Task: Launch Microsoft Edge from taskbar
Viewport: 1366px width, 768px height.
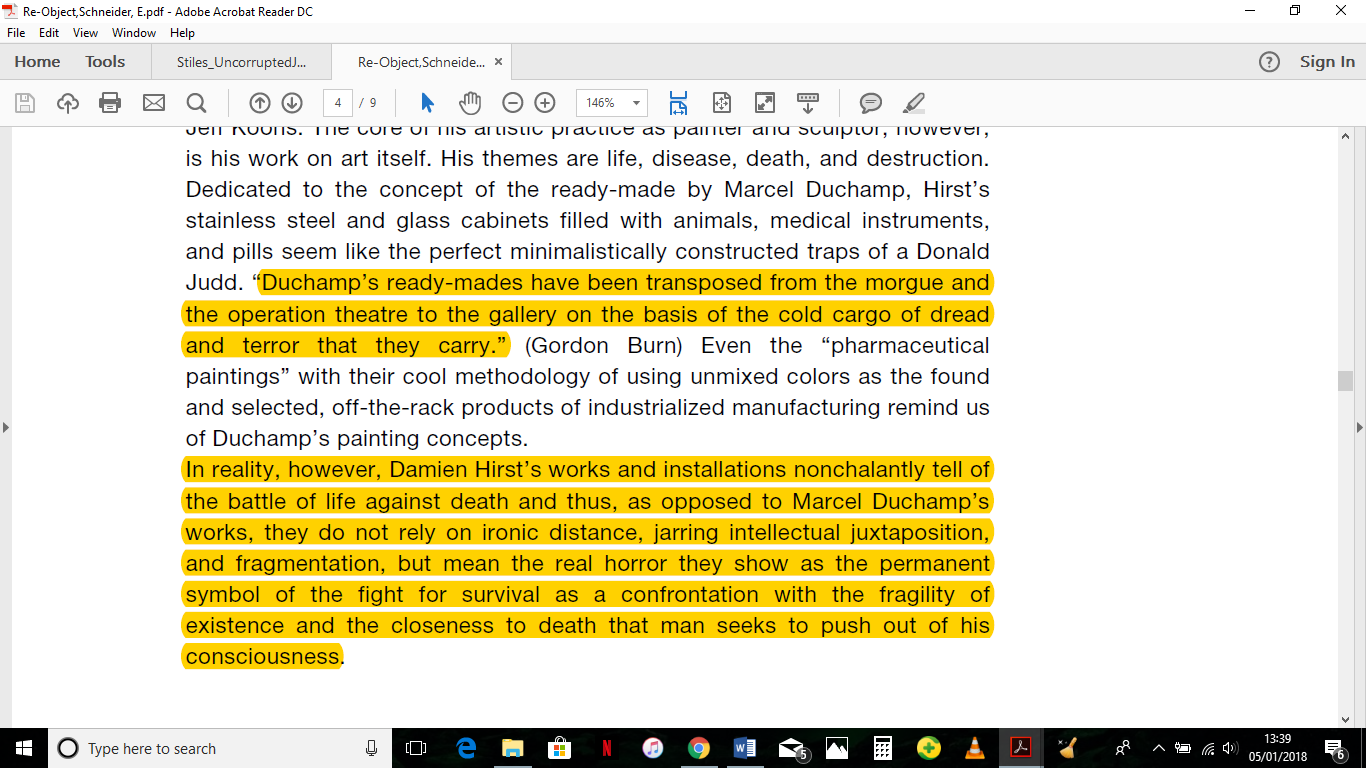Action: [x=465, y=748]
